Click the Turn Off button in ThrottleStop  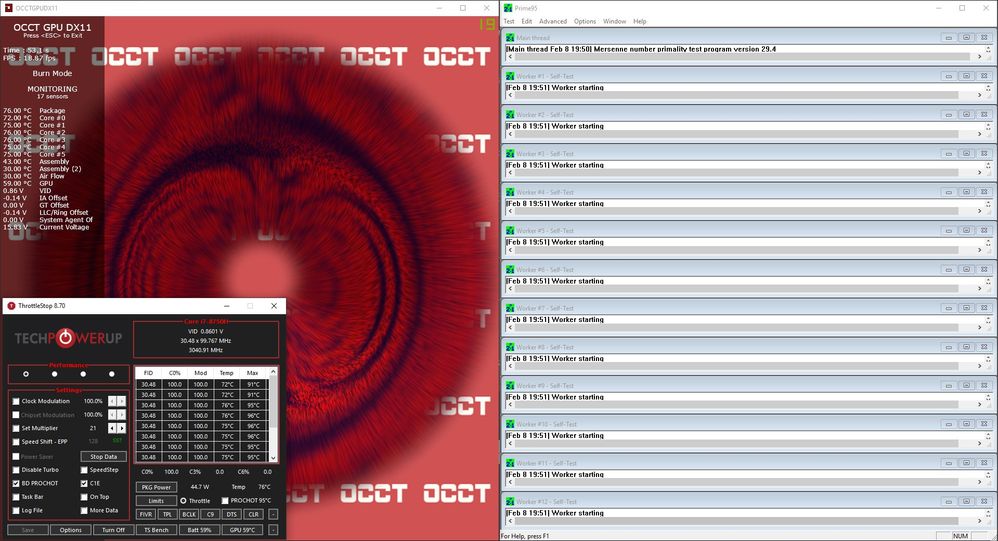coord(113,530)
